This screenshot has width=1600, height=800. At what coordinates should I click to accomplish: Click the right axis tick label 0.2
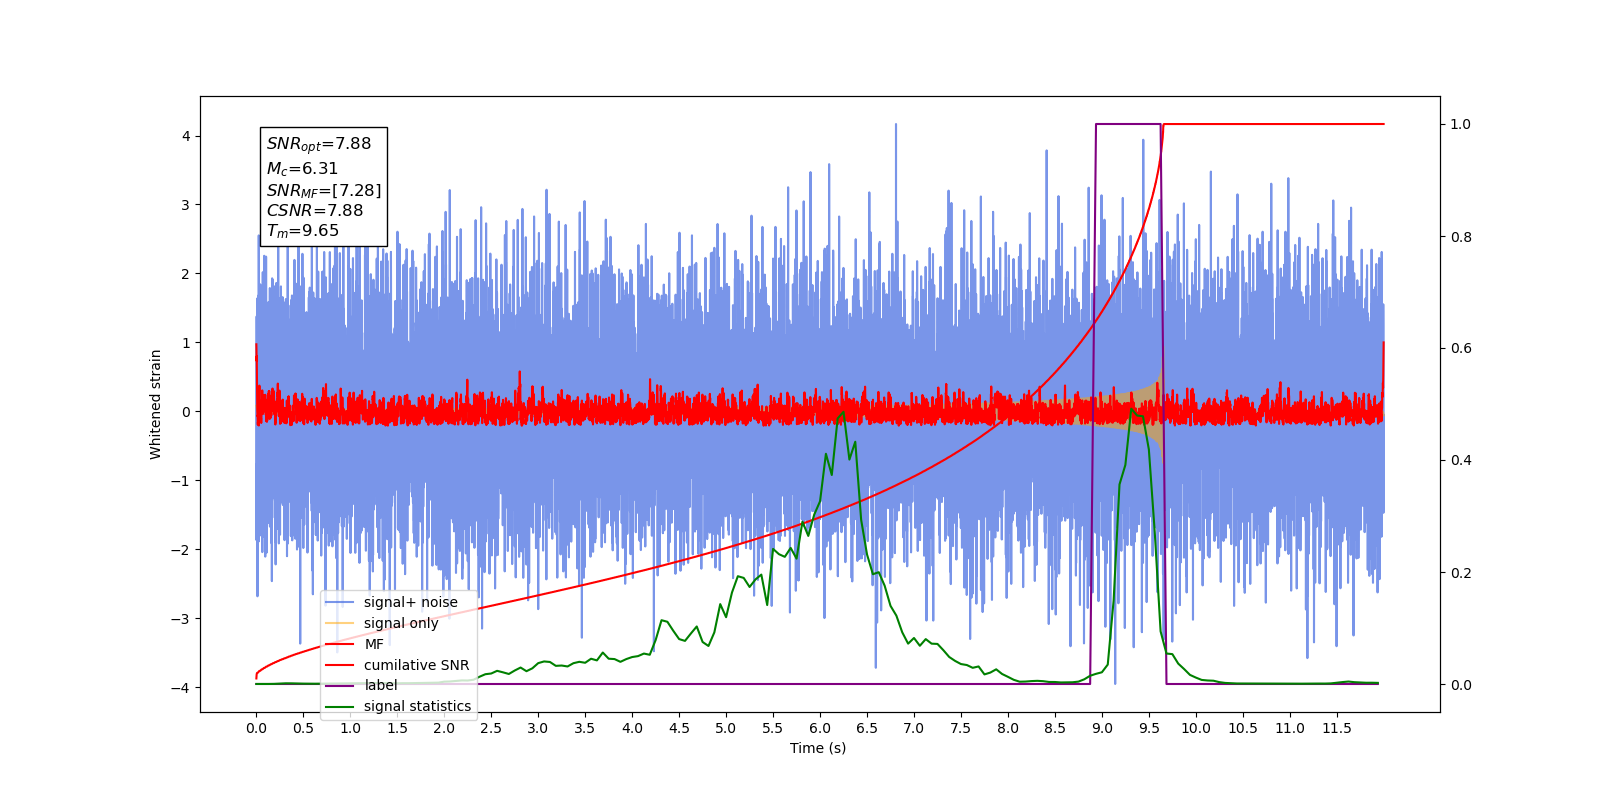[x=1461, y=573]
